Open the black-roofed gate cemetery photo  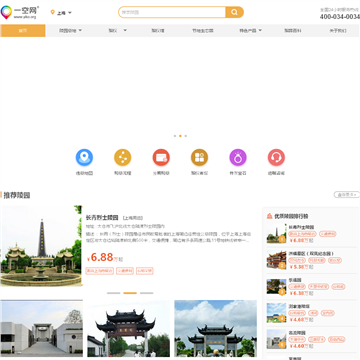point(128,328)
